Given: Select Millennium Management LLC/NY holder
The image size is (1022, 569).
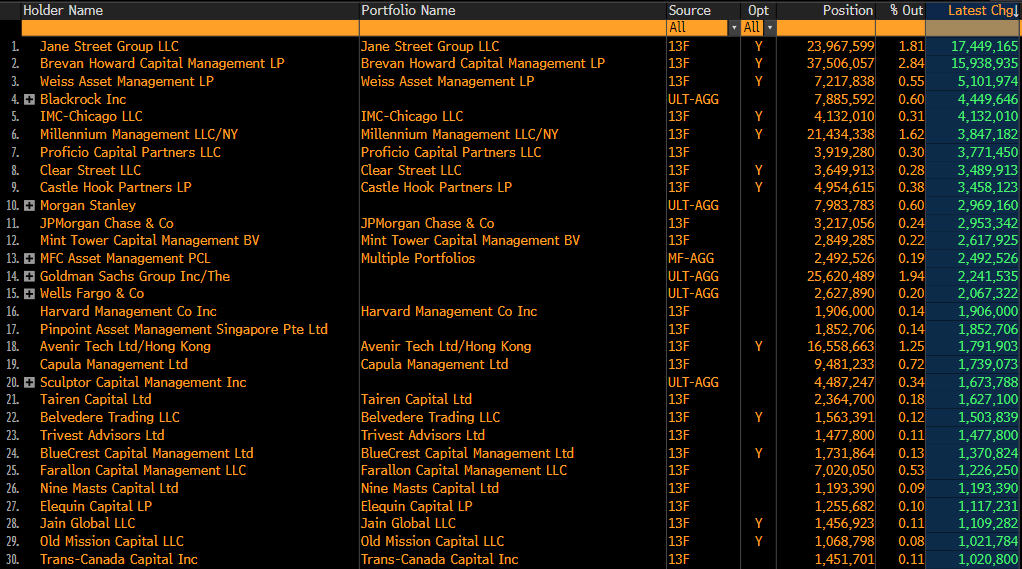Looking at the screenshot, I should [139, 134].
